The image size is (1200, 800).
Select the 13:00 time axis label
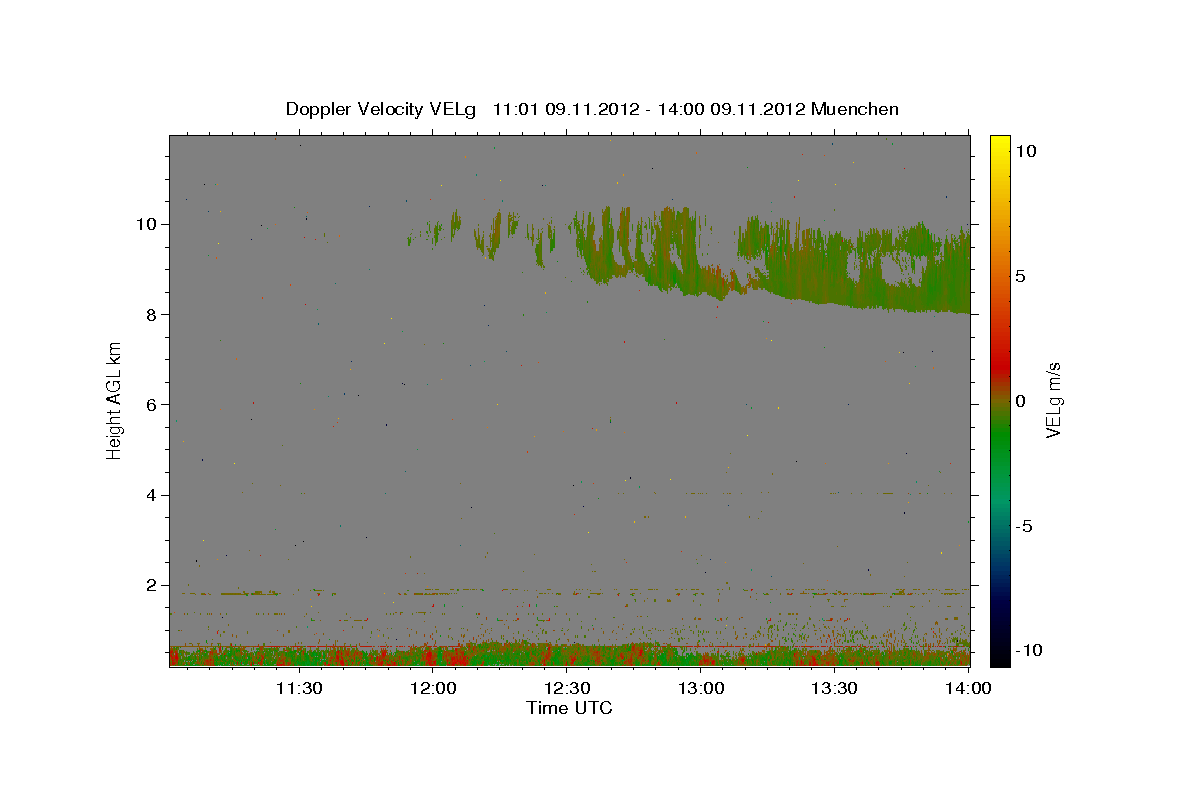701,688
